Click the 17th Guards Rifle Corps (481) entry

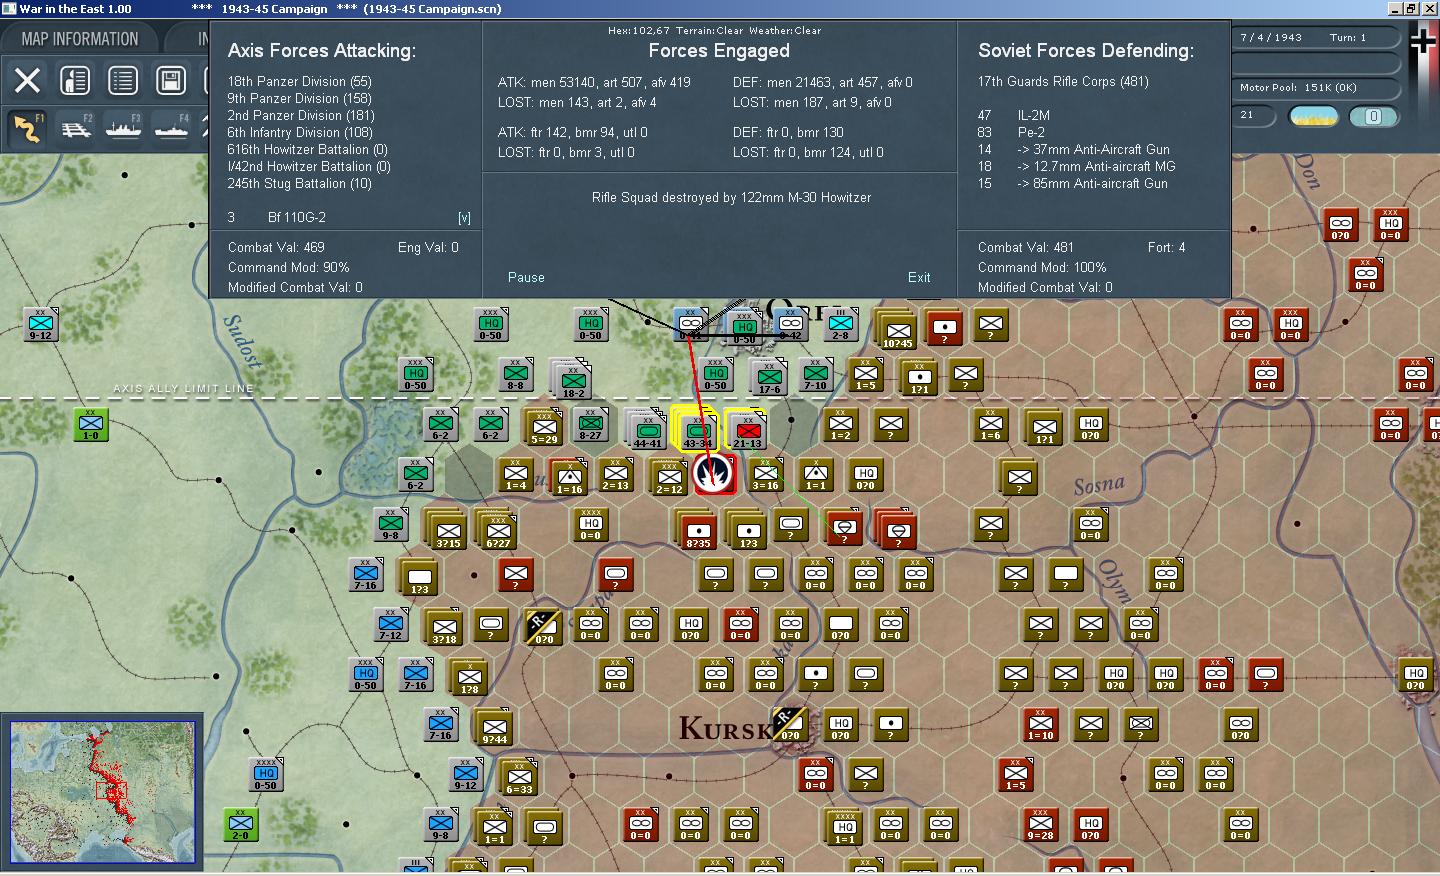[1063, 81]
